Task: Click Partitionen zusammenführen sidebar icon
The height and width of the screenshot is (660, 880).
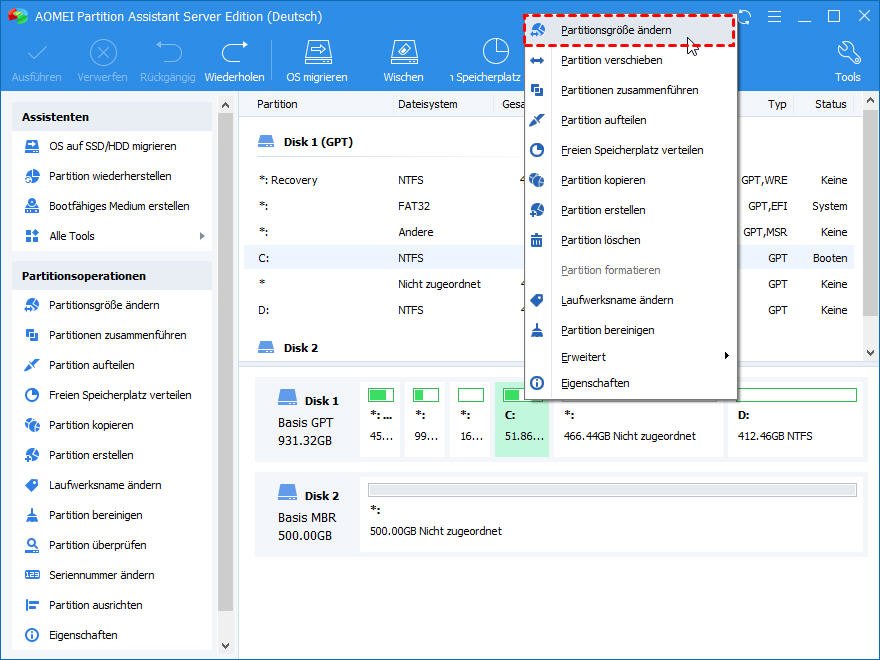Action: [x=32, y=335]
